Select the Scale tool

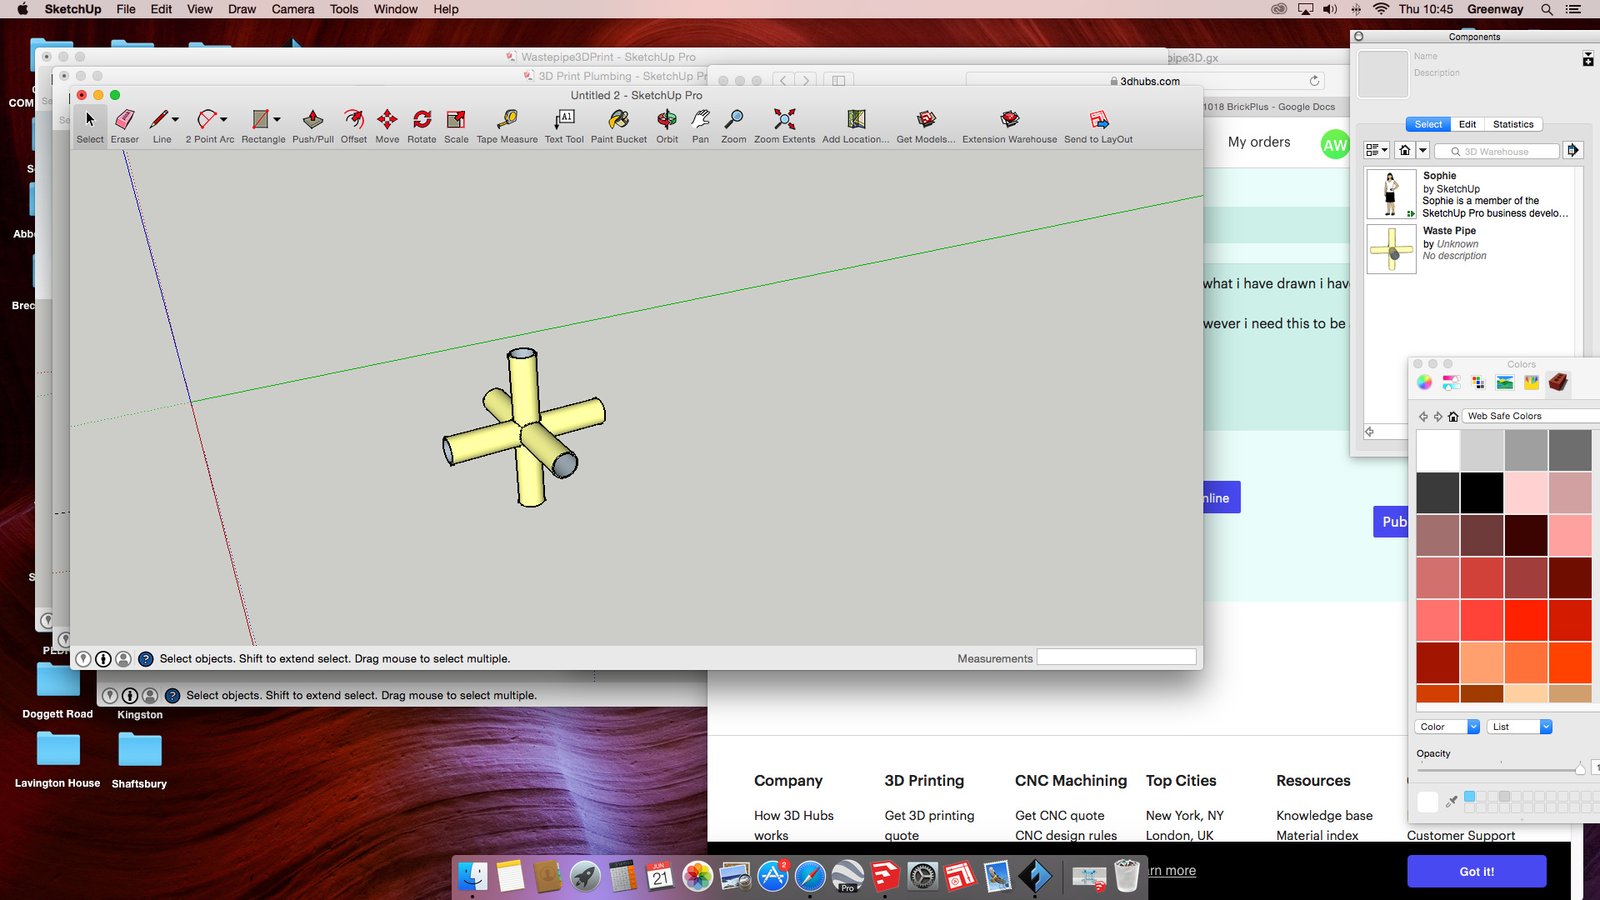(x=456, y=121)
